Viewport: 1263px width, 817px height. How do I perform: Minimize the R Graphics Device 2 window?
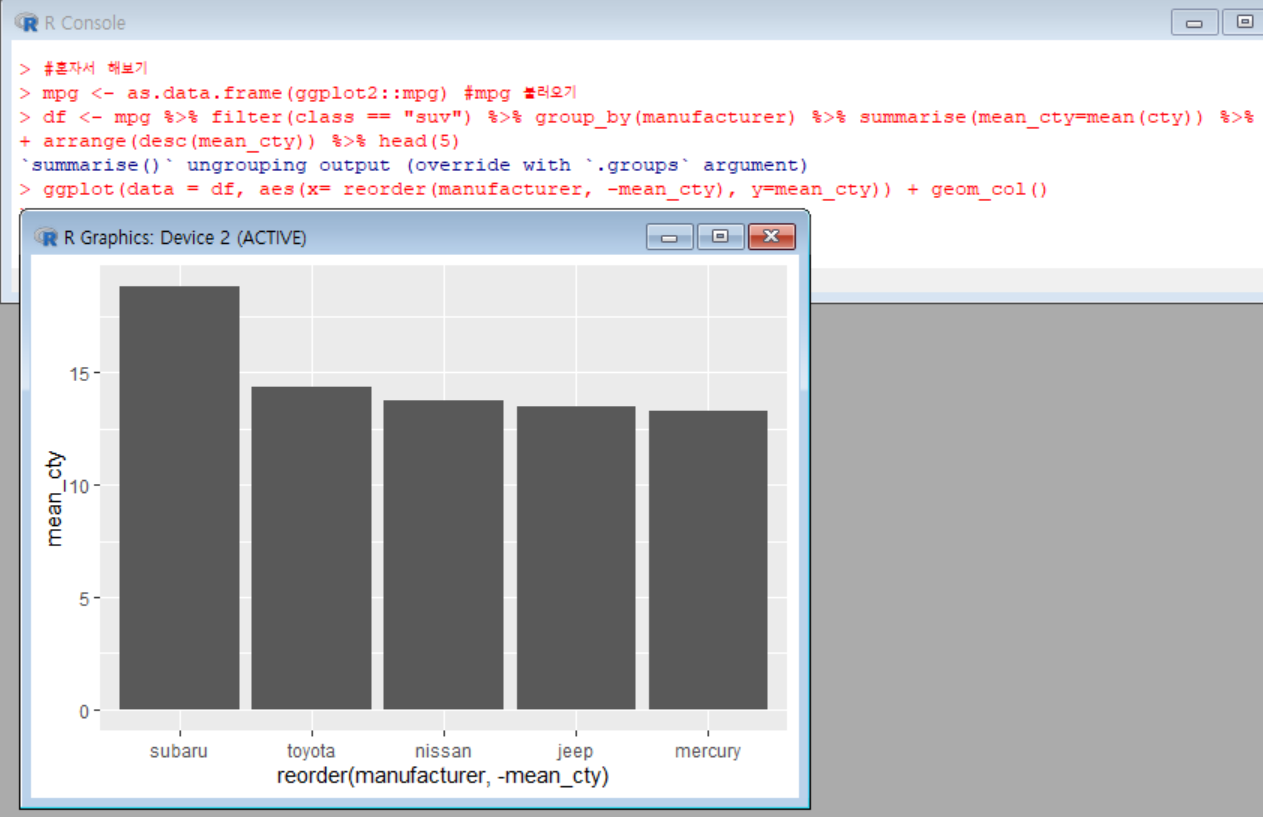(x=670, y=237)
